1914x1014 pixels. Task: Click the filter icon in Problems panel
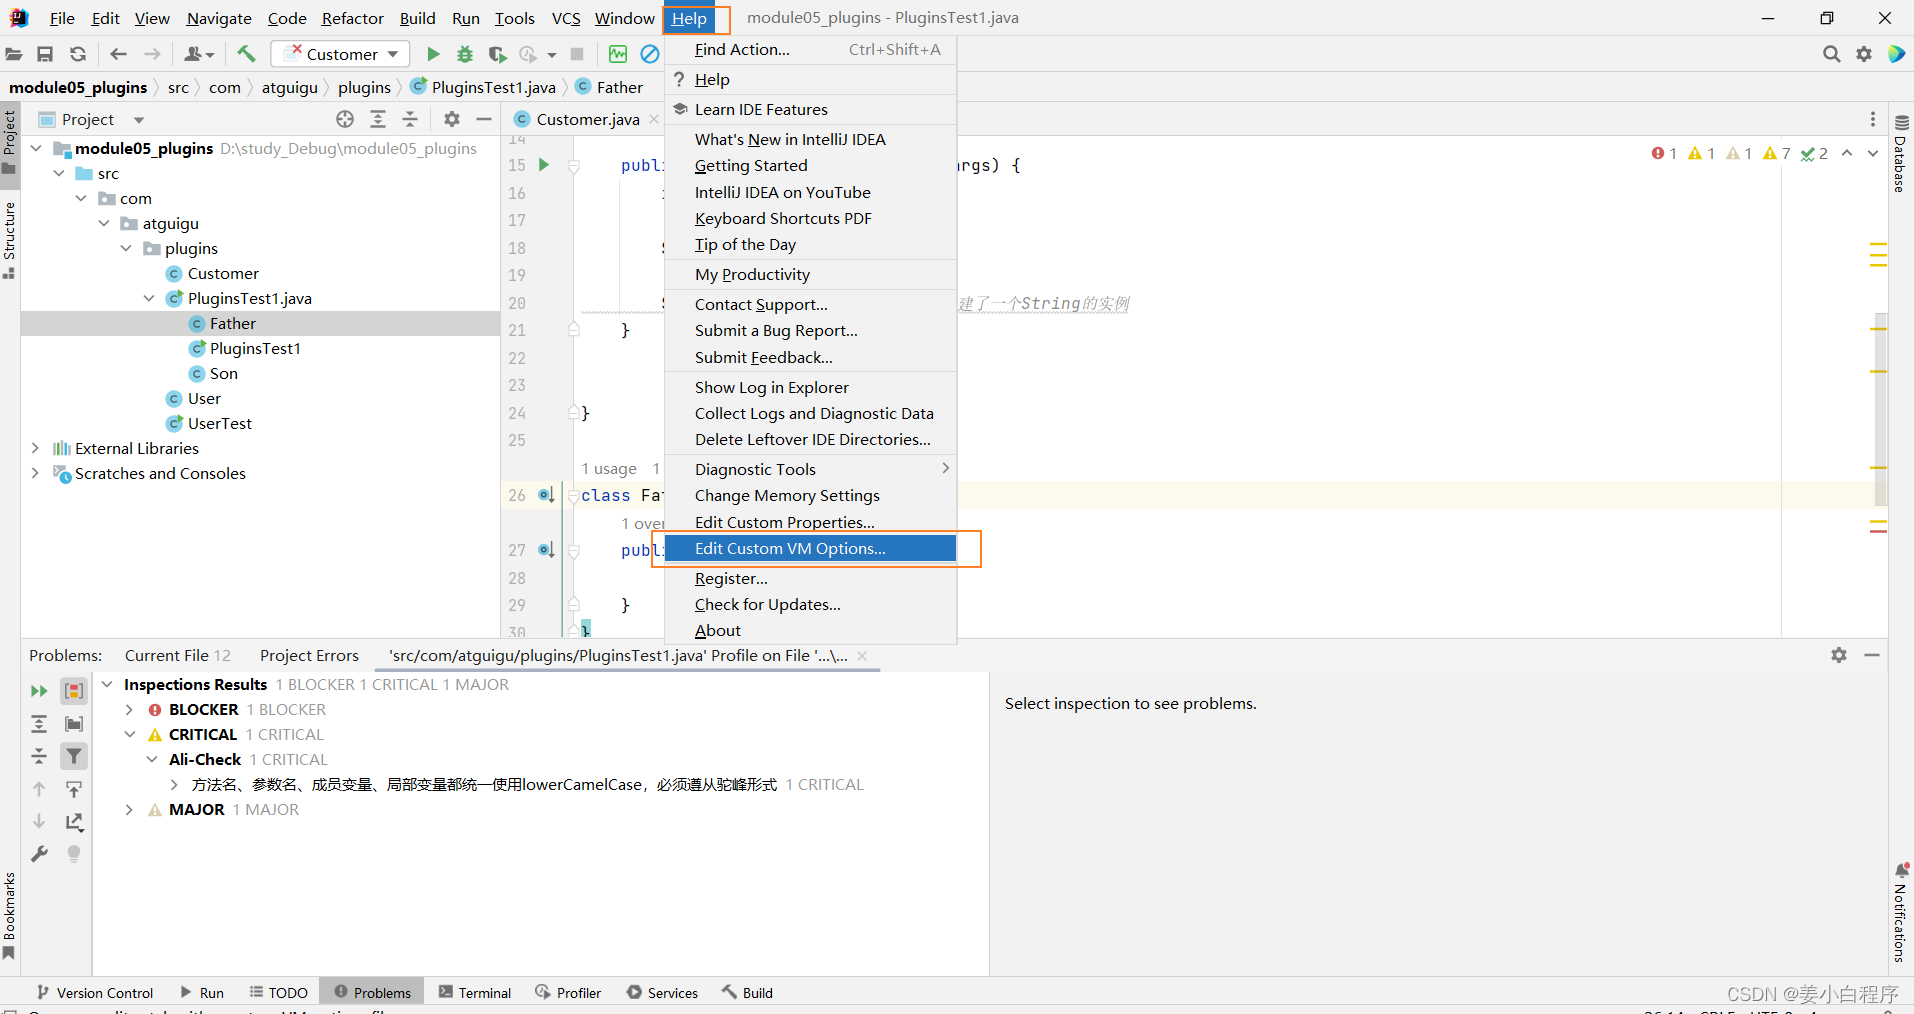[x=74, y=756]
